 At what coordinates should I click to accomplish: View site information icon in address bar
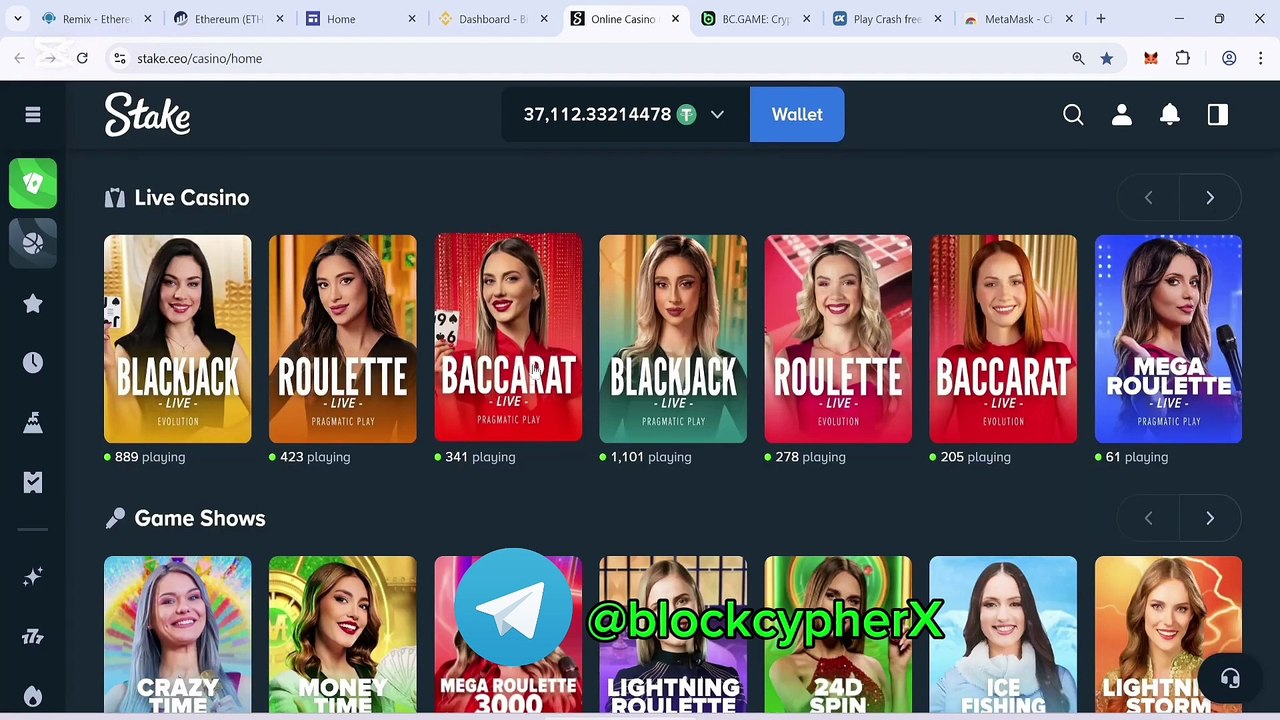point(119,58)
